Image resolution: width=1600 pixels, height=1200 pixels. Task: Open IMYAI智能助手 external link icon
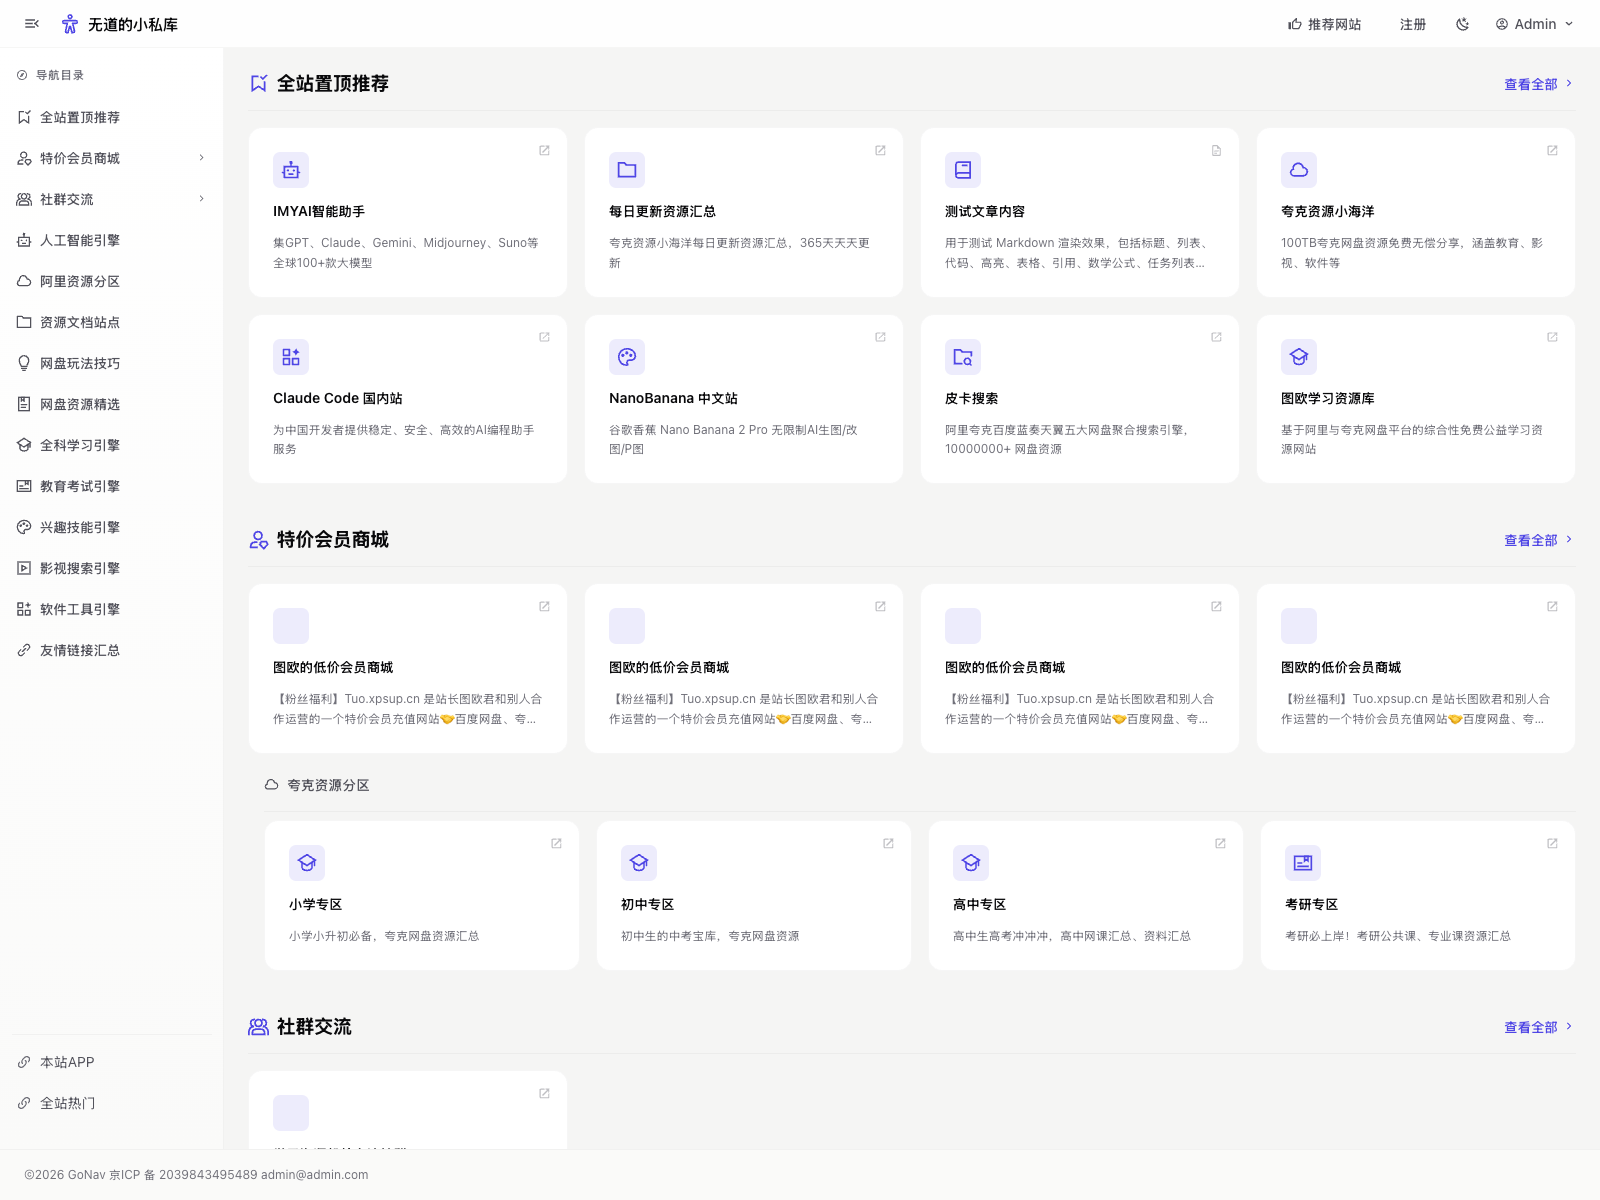coord(544,150)
